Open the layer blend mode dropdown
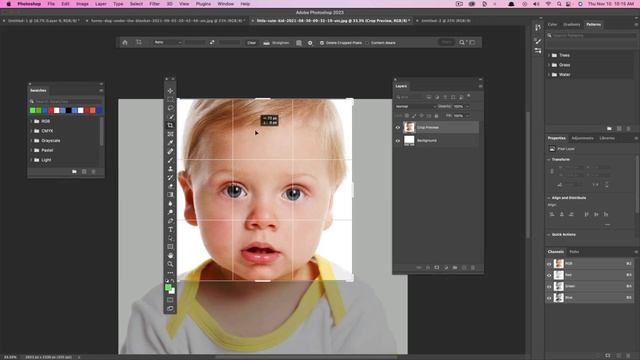640x360 pixels. (415, 107)
